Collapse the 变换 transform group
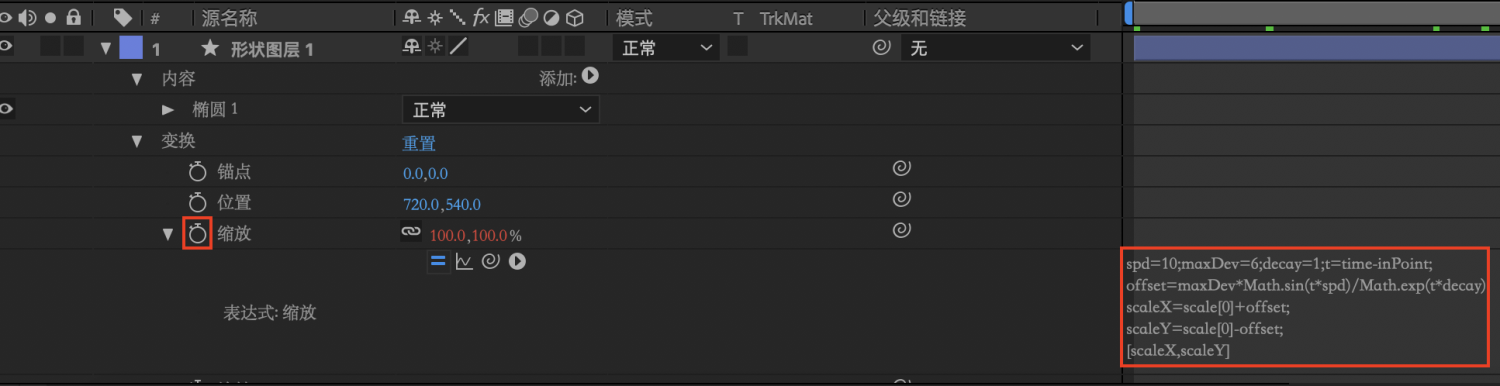This screenshot has width=1500, height=386. [138, 141]
